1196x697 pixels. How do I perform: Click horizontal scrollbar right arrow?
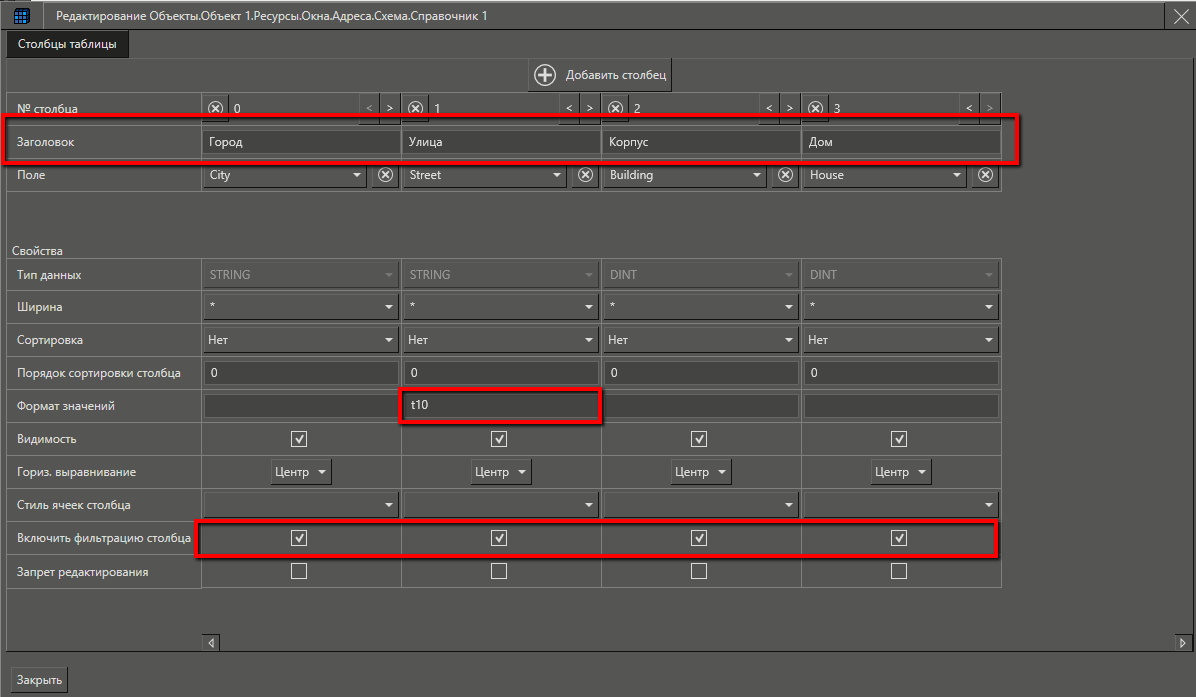tap(1182, 643)
